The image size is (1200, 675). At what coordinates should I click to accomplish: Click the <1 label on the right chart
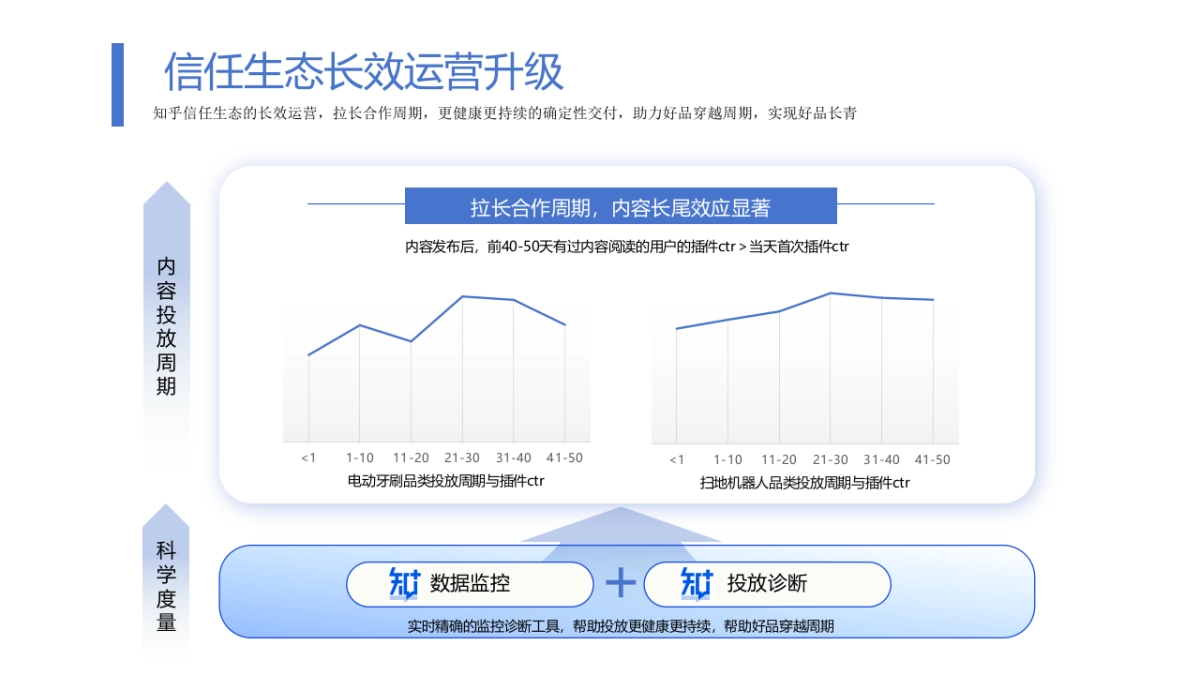point(676,459)
